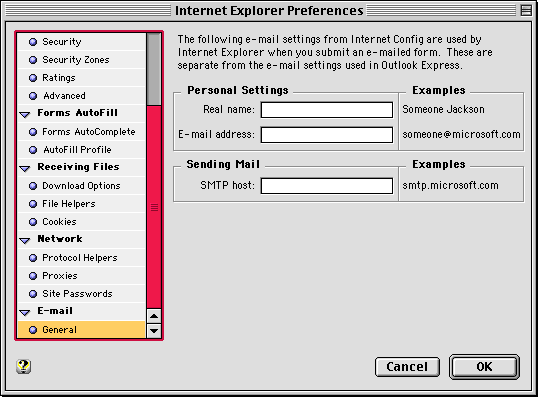Click the E-mail heading text
Image resolution: width=538 pixels, height=397 pixels.
(x=55, y=311)
